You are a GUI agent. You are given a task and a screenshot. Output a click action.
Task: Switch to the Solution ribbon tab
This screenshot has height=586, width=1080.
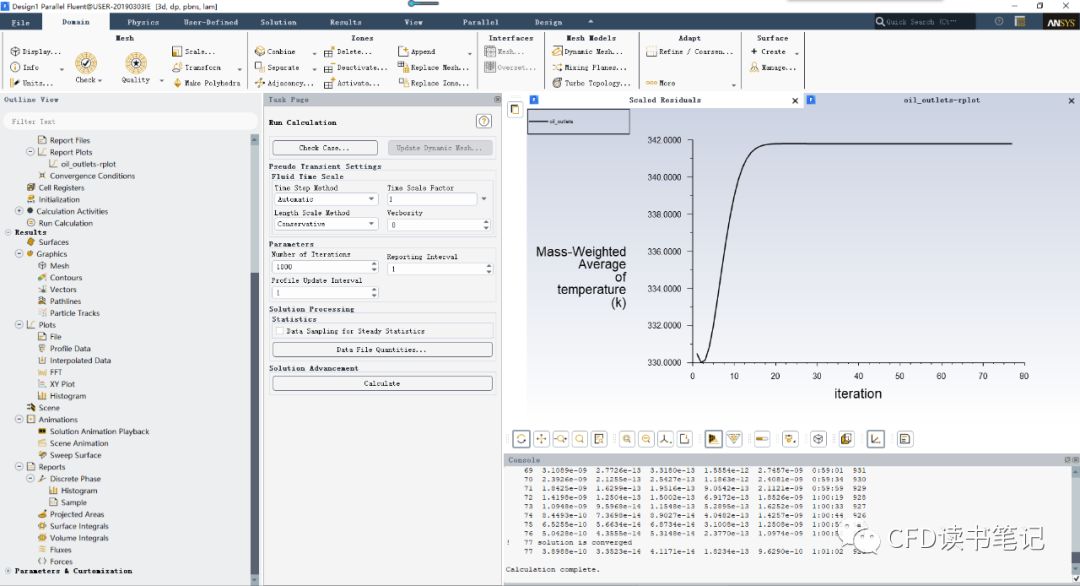pyautogui.click(x=278, y=22)
